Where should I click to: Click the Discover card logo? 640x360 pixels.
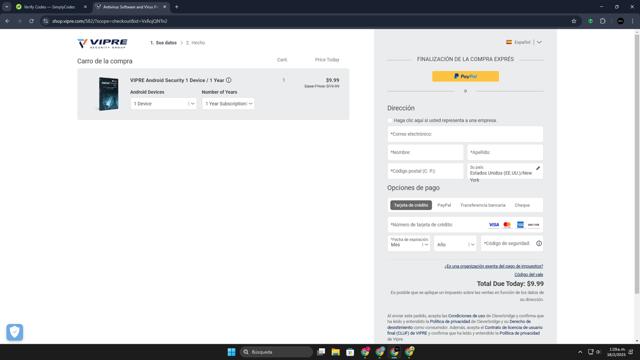pyautogui.click(x=533, y=224)
